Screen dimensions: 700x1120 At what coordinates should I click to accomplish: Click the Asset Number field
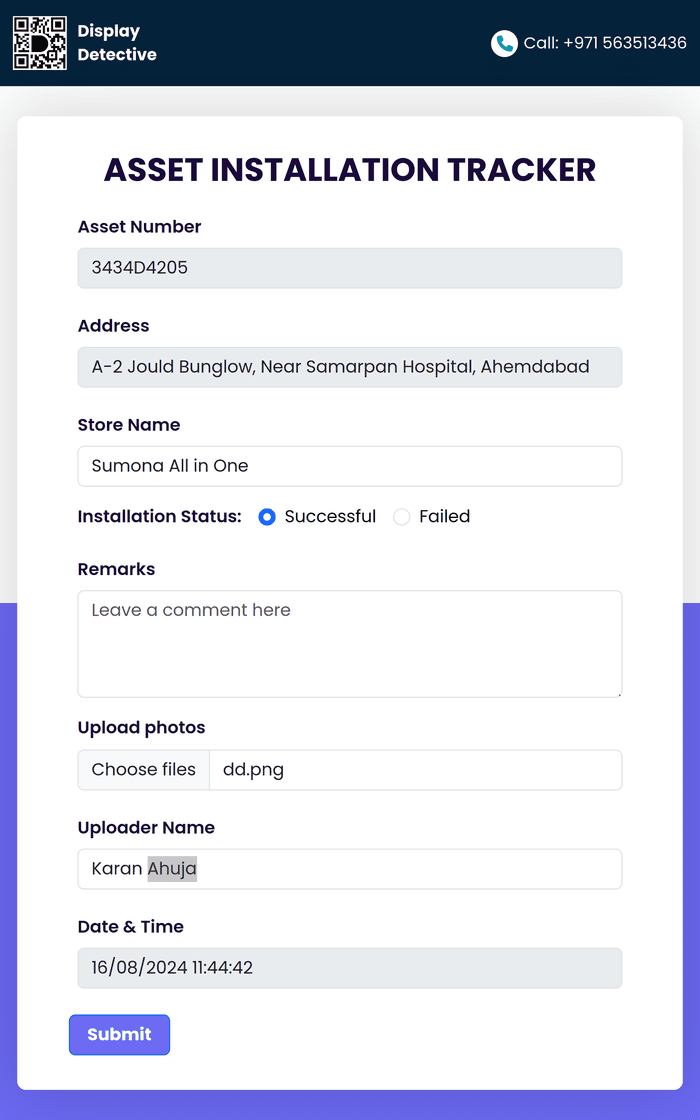pyautogui.click(x=350, y=268)
